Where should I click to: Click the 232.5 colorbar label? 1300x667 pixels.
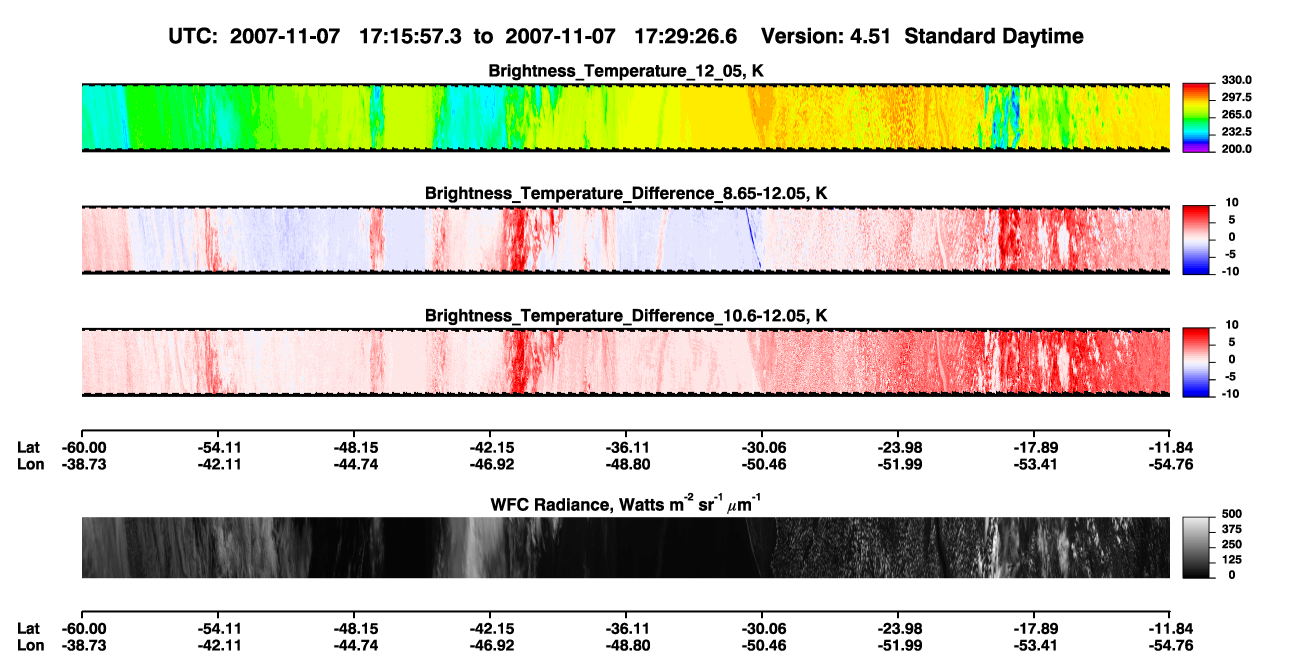point(1236,131)
